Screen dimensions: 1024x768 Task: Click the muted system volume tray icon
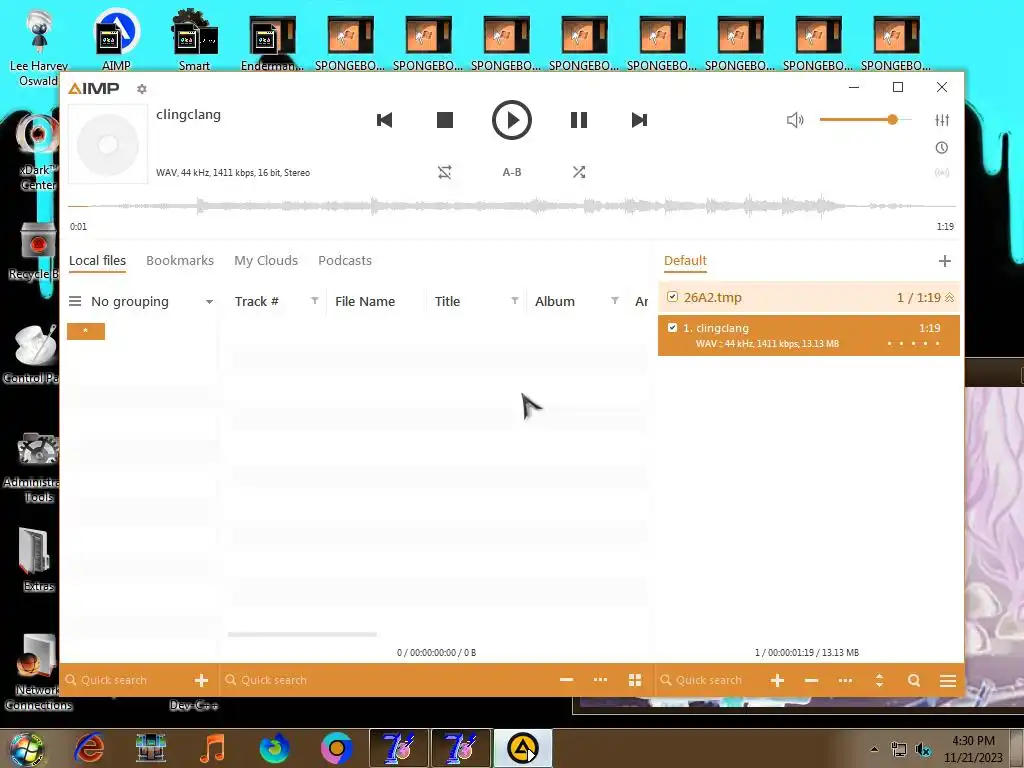(923, 749)
